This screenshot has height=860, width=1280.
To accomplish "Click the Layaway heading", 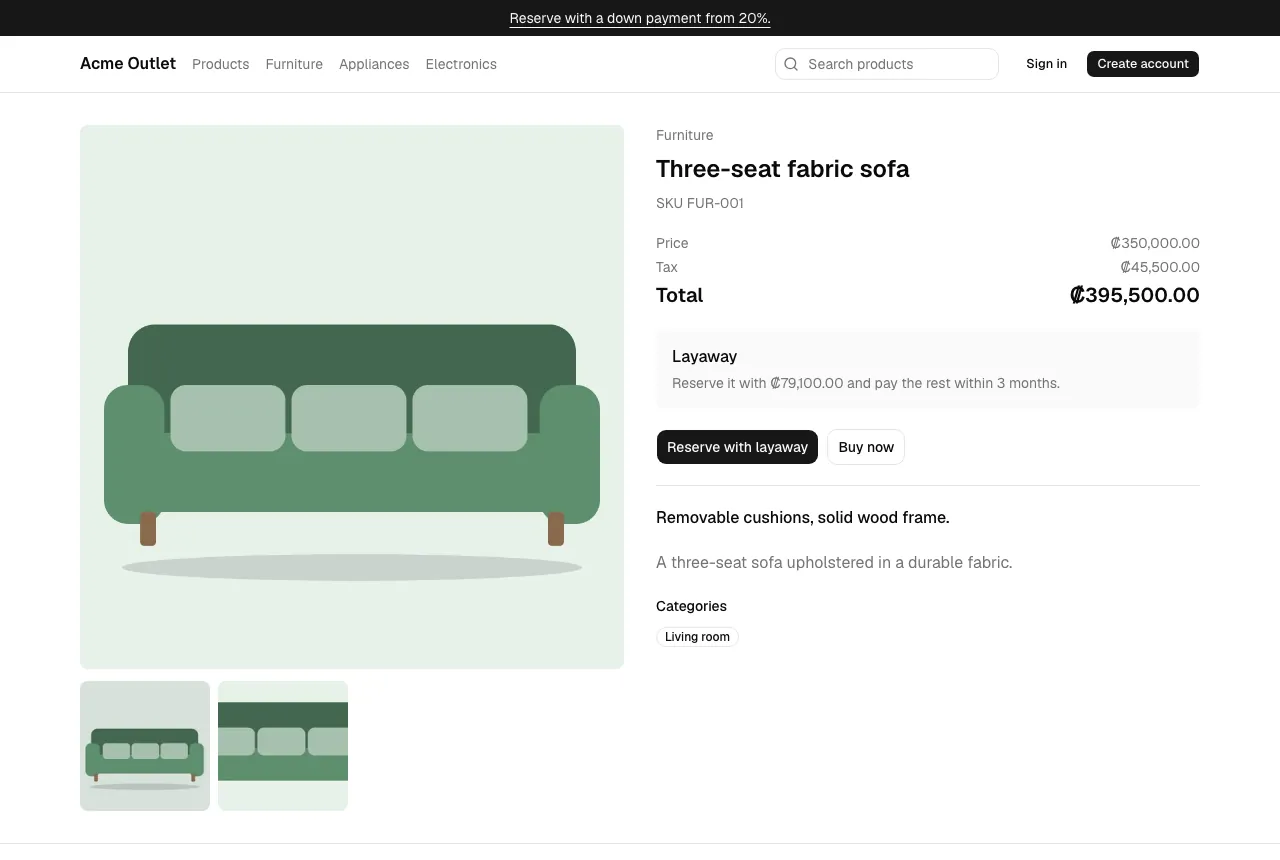I will point(705,356).
